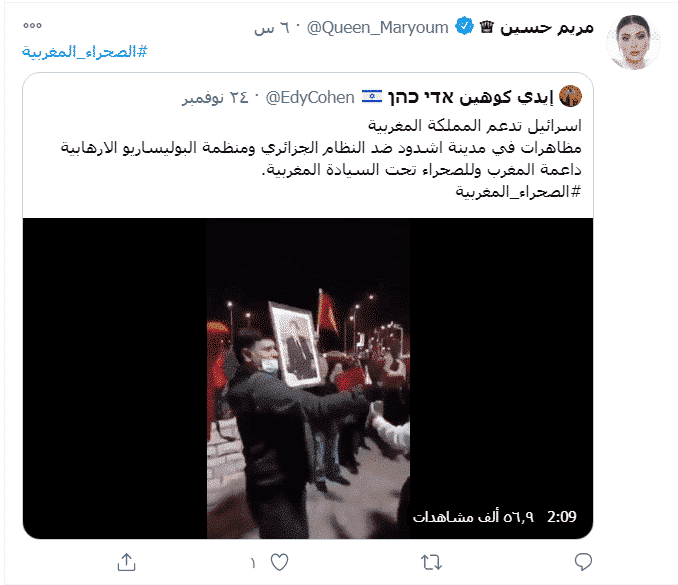Viewport: 678px width, 585px height.
Task: Click the Israel flag emoji icon
Action: [372, 96]
